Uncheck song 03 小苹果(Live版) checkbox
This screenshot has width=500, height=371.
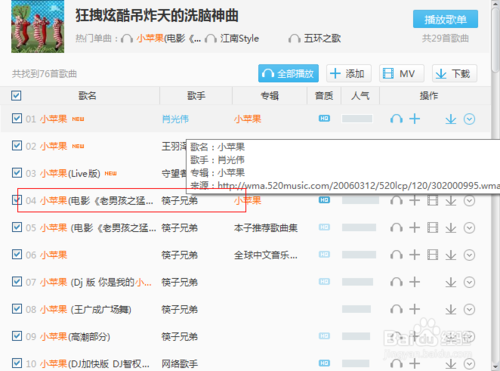tap(17, 173)
